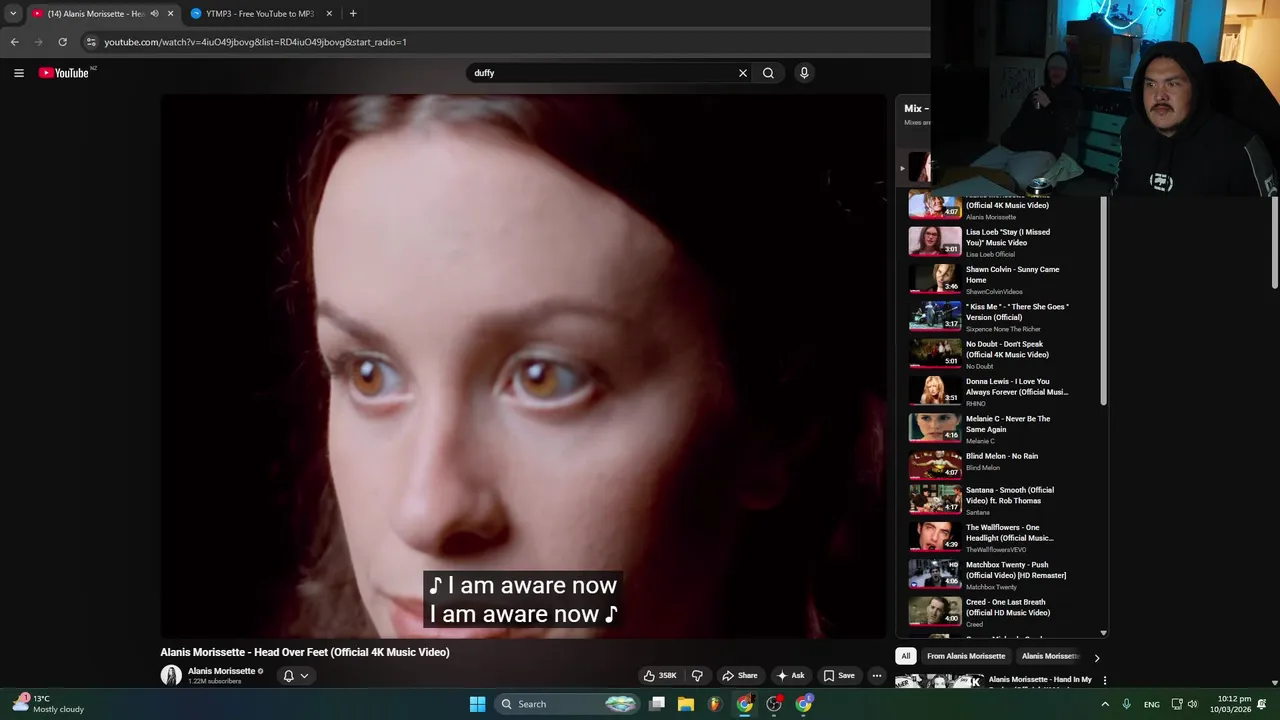Select The Wallflowers - One Headlight

1003,537
